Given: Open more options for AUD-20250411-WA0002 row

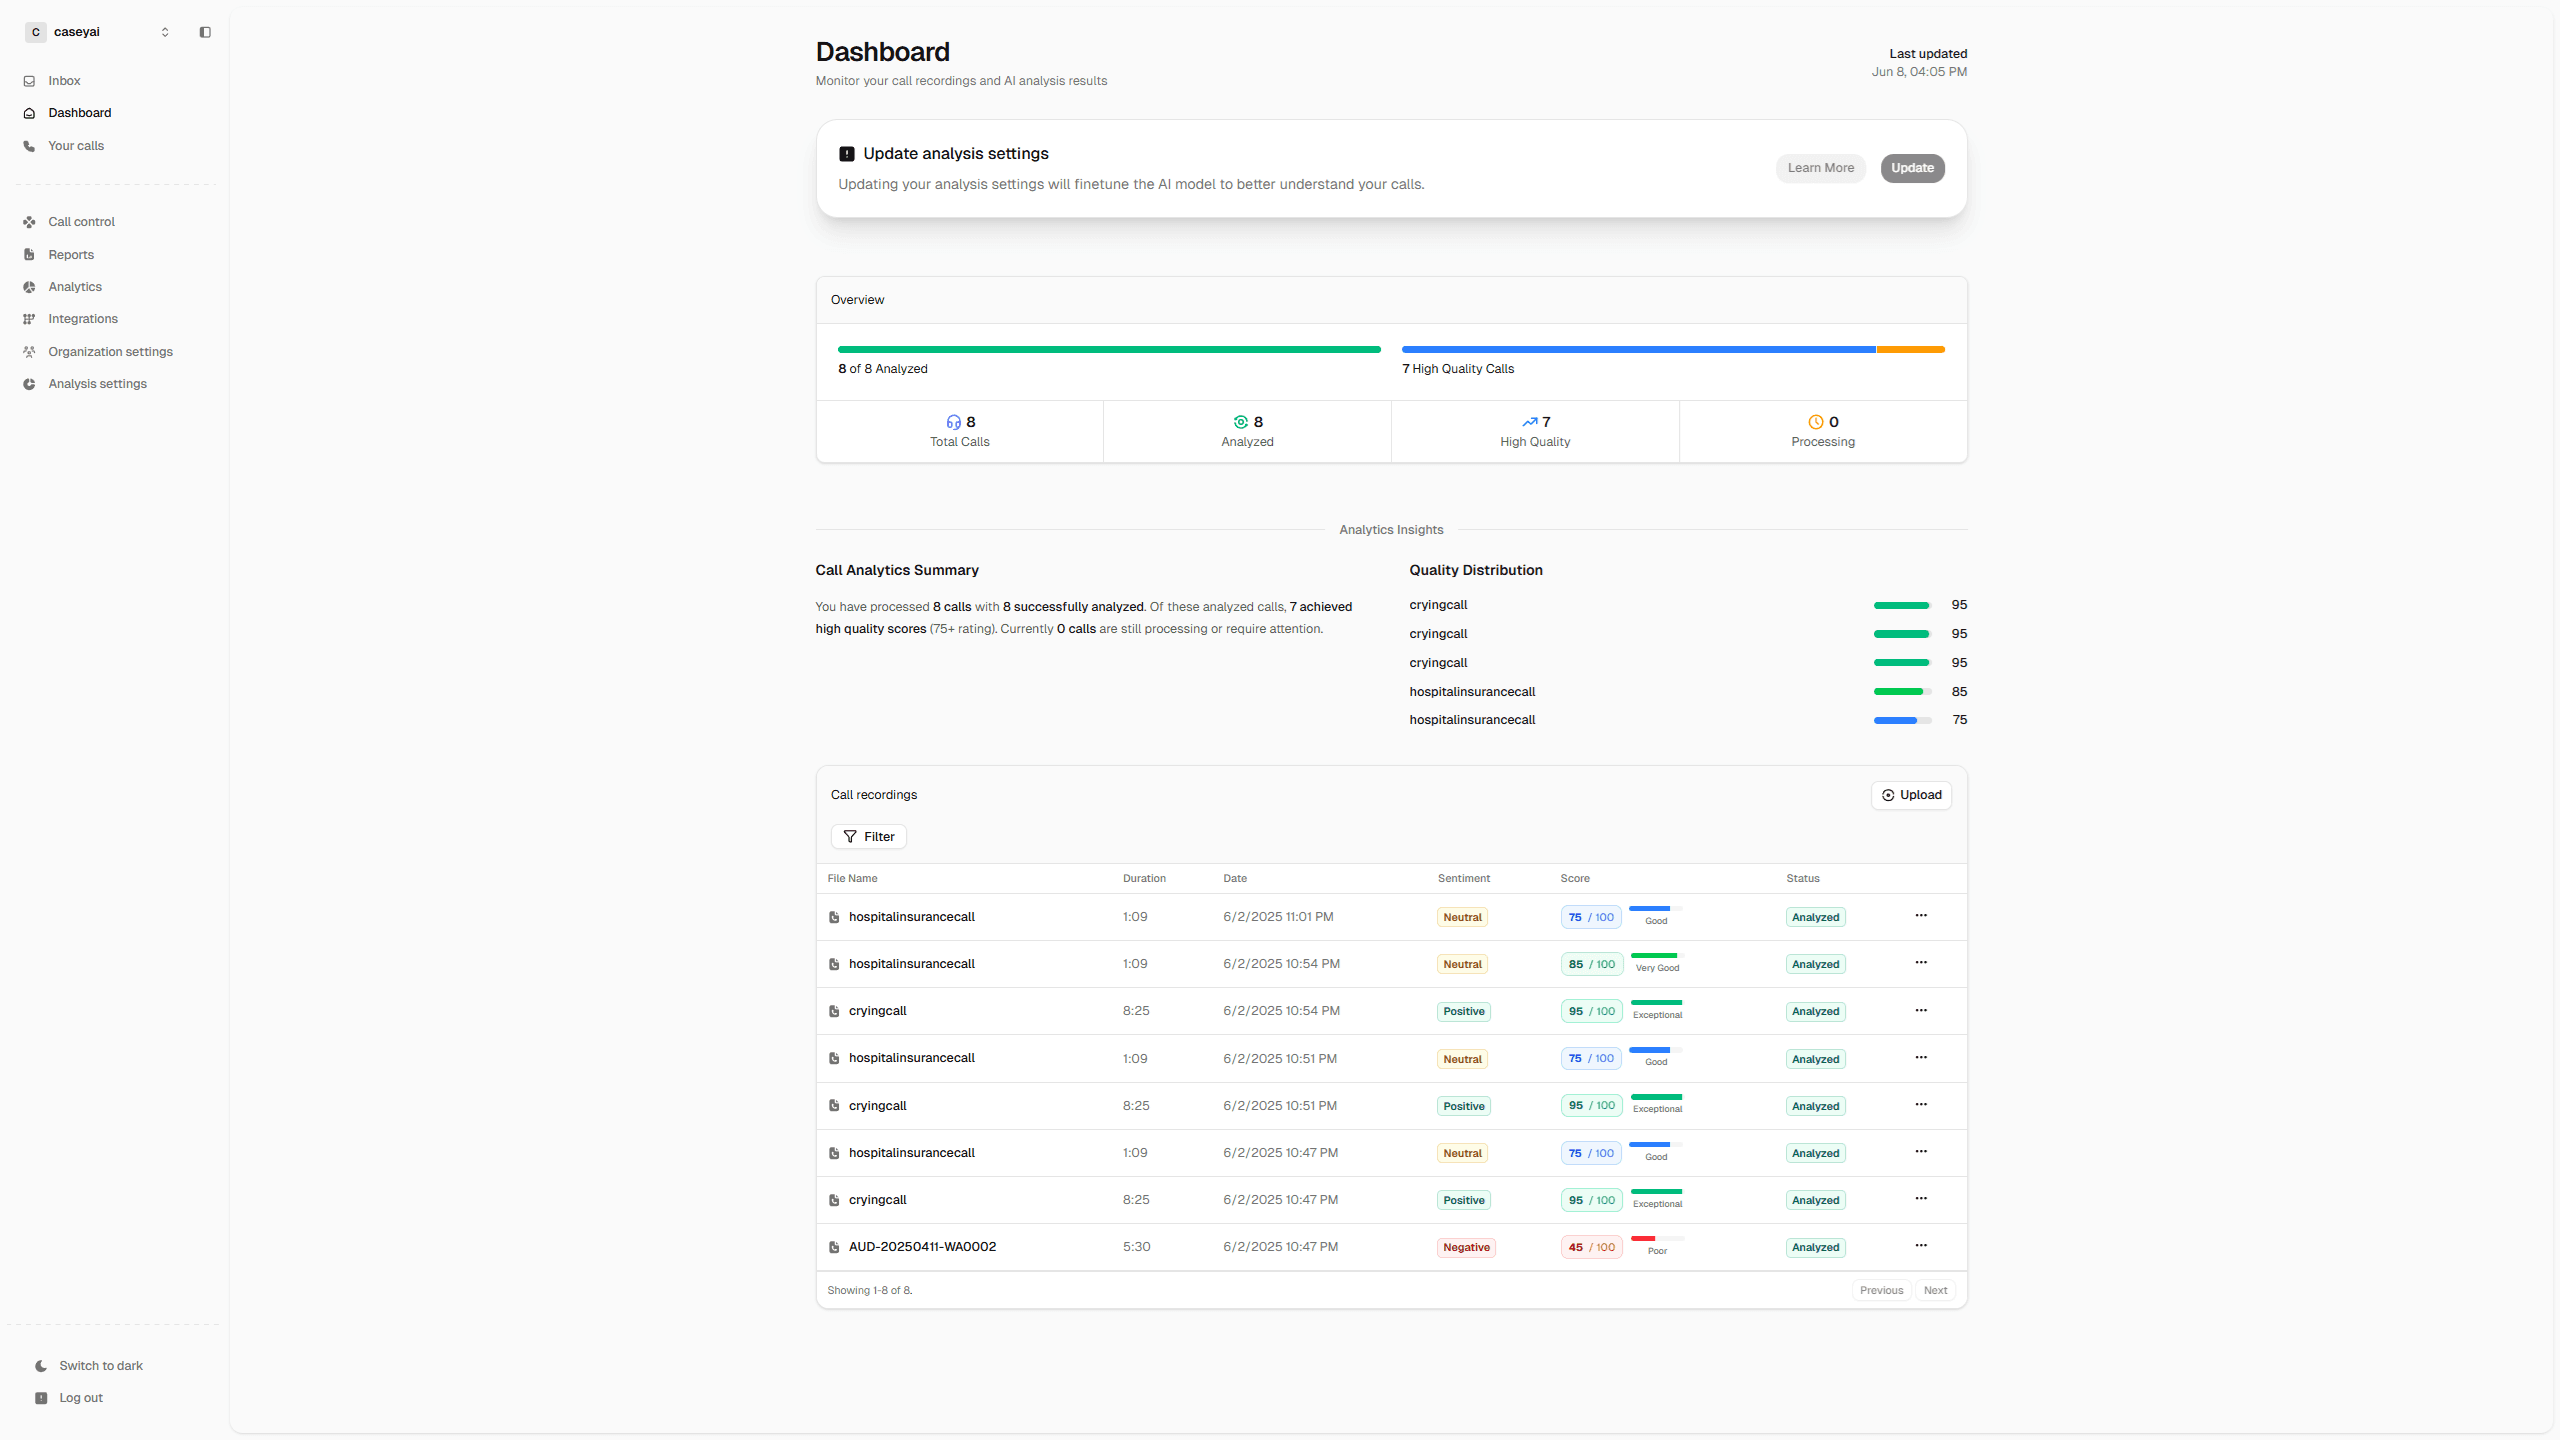Looking at the screenshot, I should coord(1921,1246).
